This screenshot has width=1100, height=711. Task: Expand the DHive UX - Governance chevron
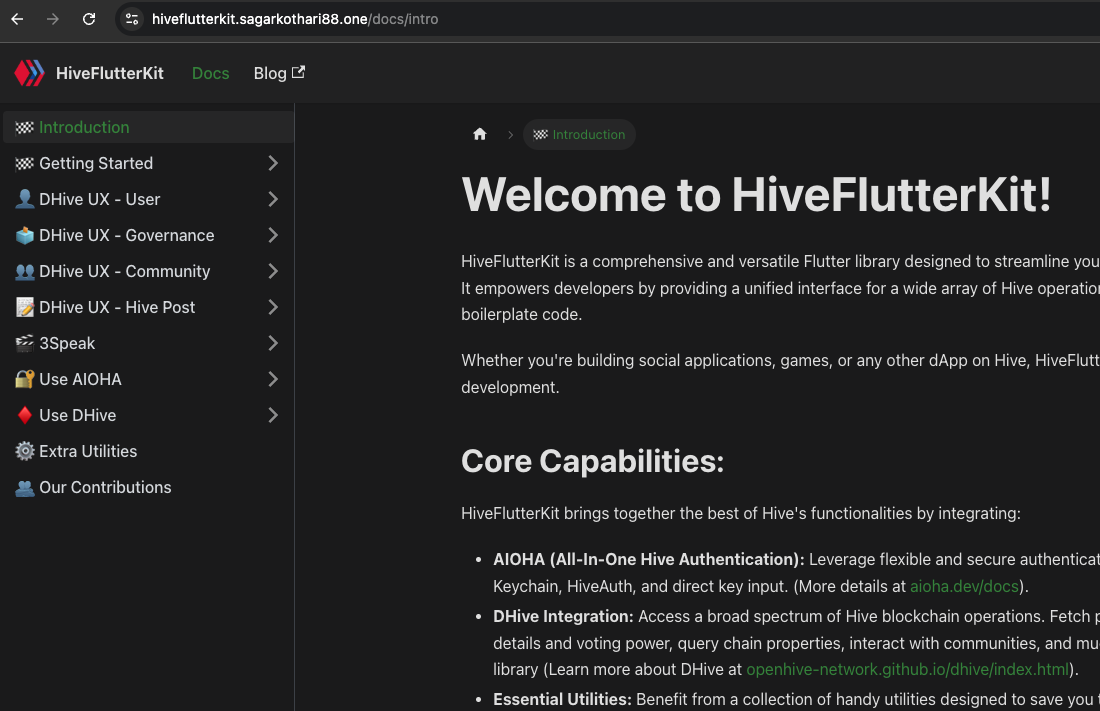[x=273, y=235]
